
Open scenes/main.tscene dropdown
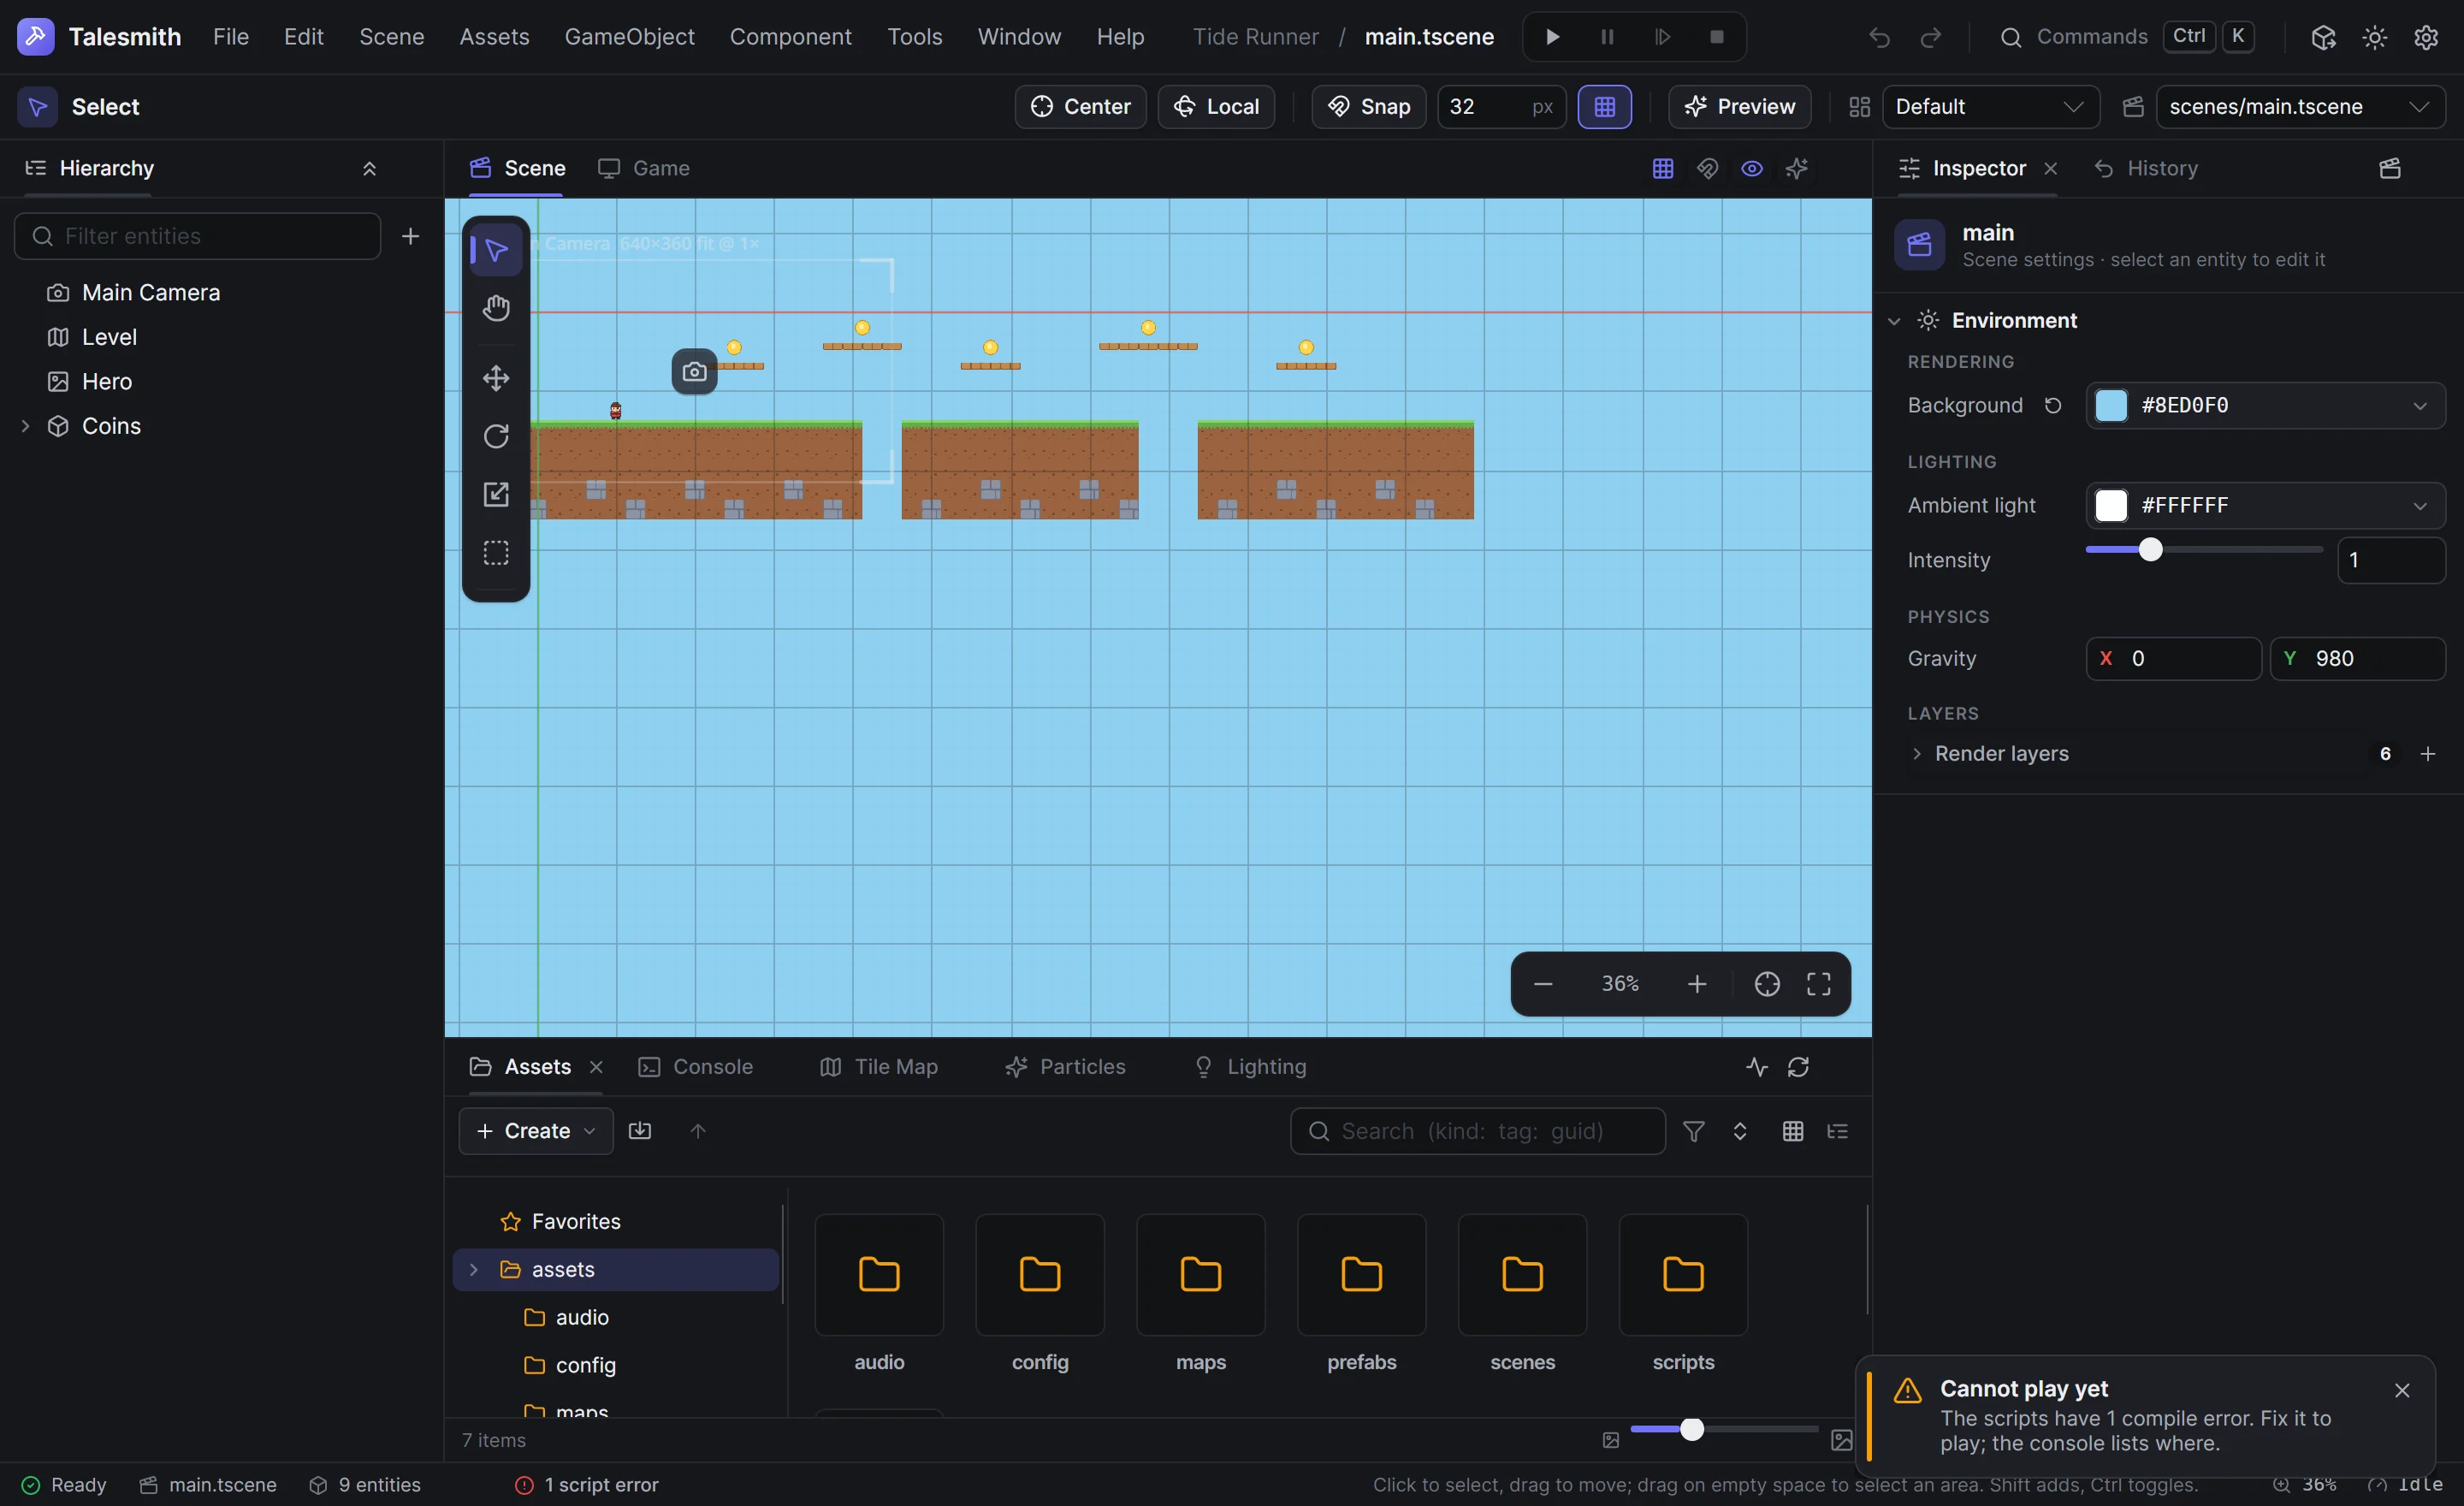coord(2300,107)
